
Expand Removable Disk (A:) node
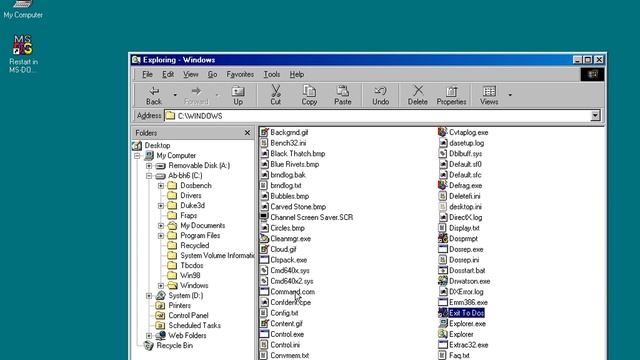tap(149, 166)
